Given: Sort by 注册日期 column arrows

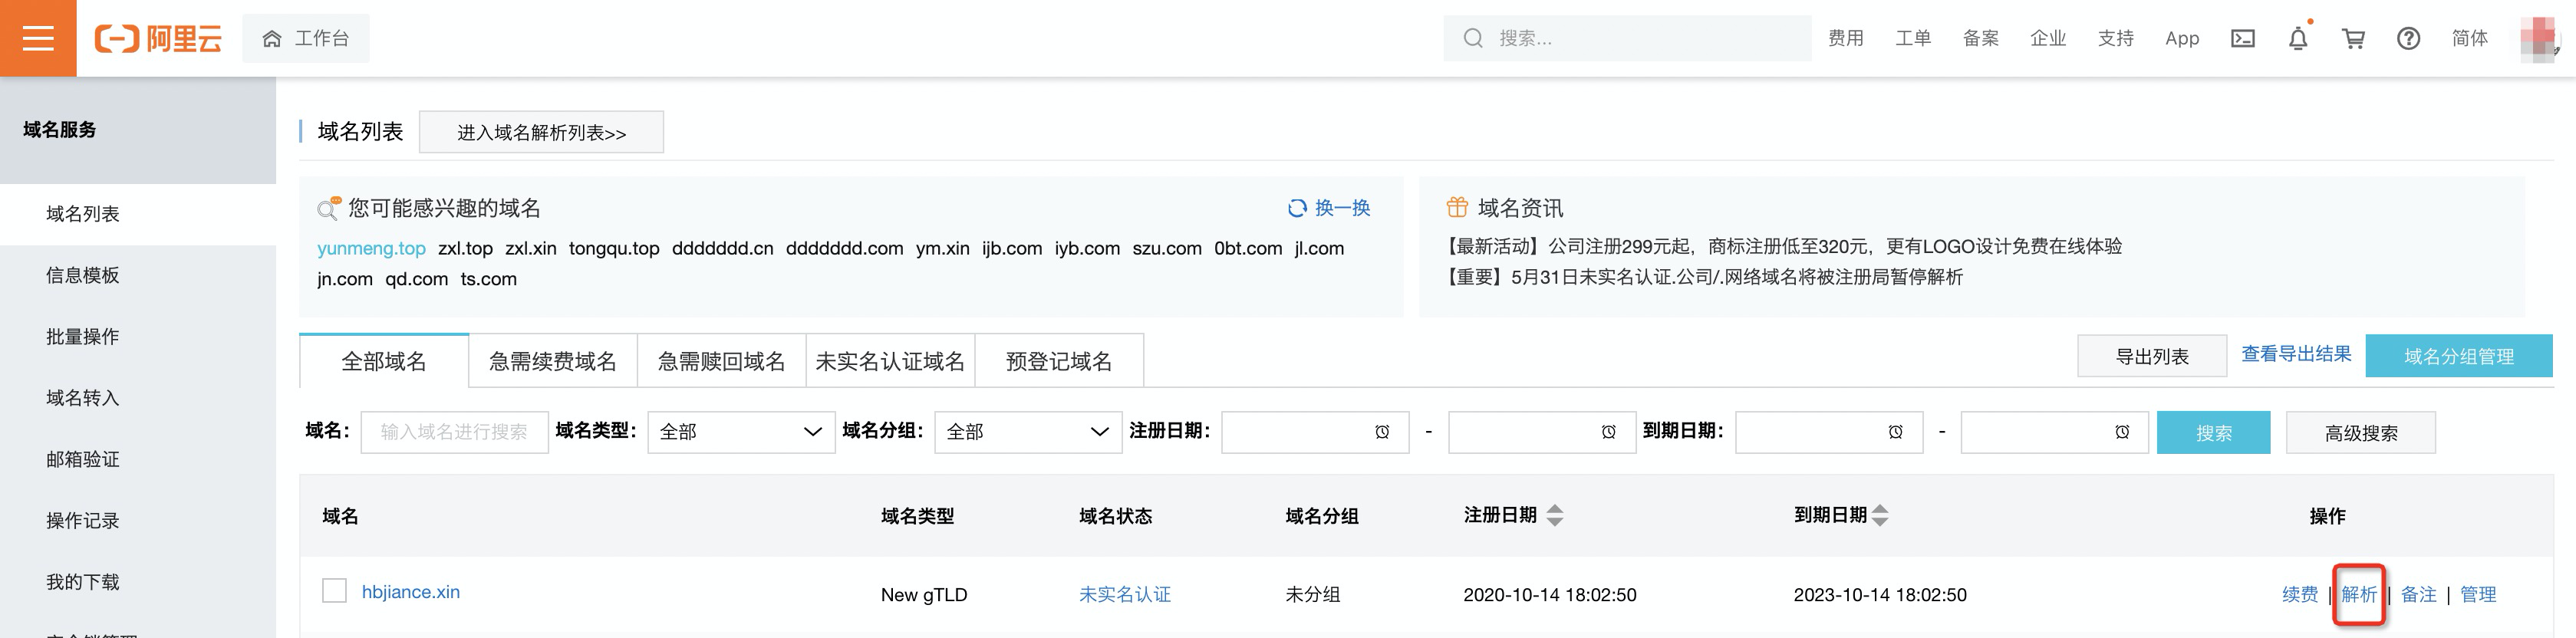Looking at the screenshot, I should (x=1555, y=516).
